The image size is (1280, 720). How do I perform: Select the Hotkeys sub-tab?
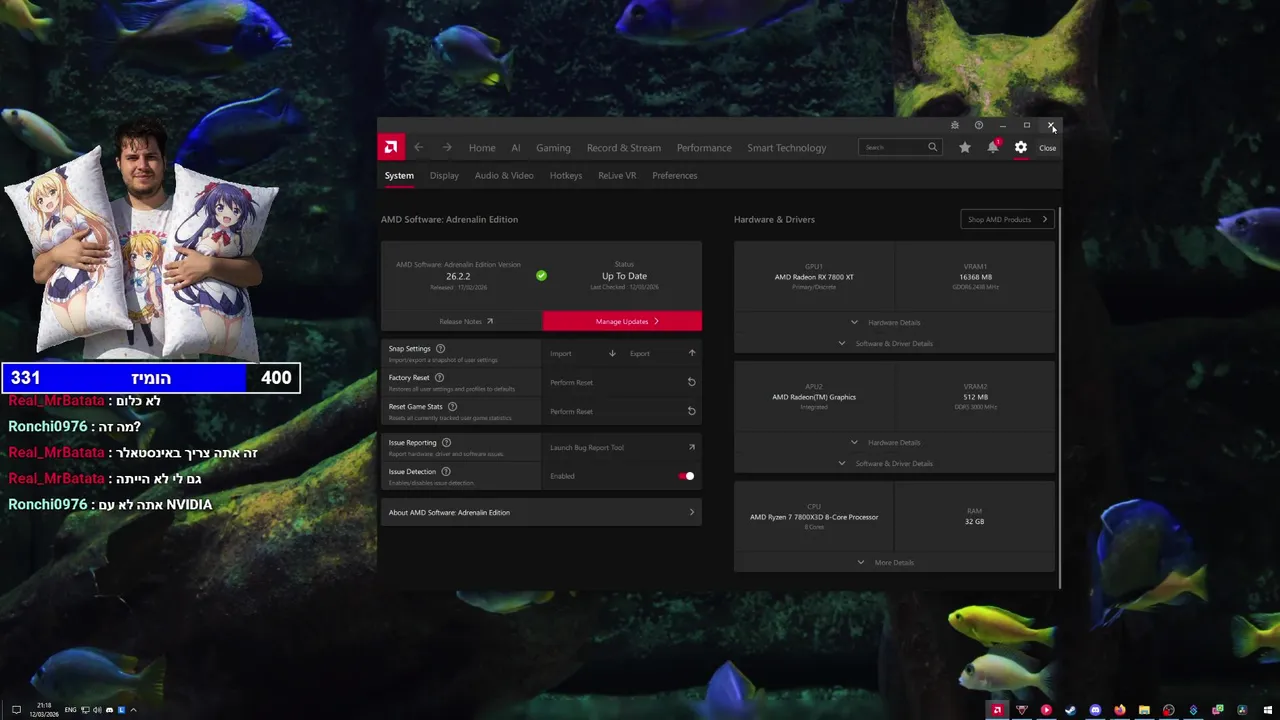[x=566, y=175]
